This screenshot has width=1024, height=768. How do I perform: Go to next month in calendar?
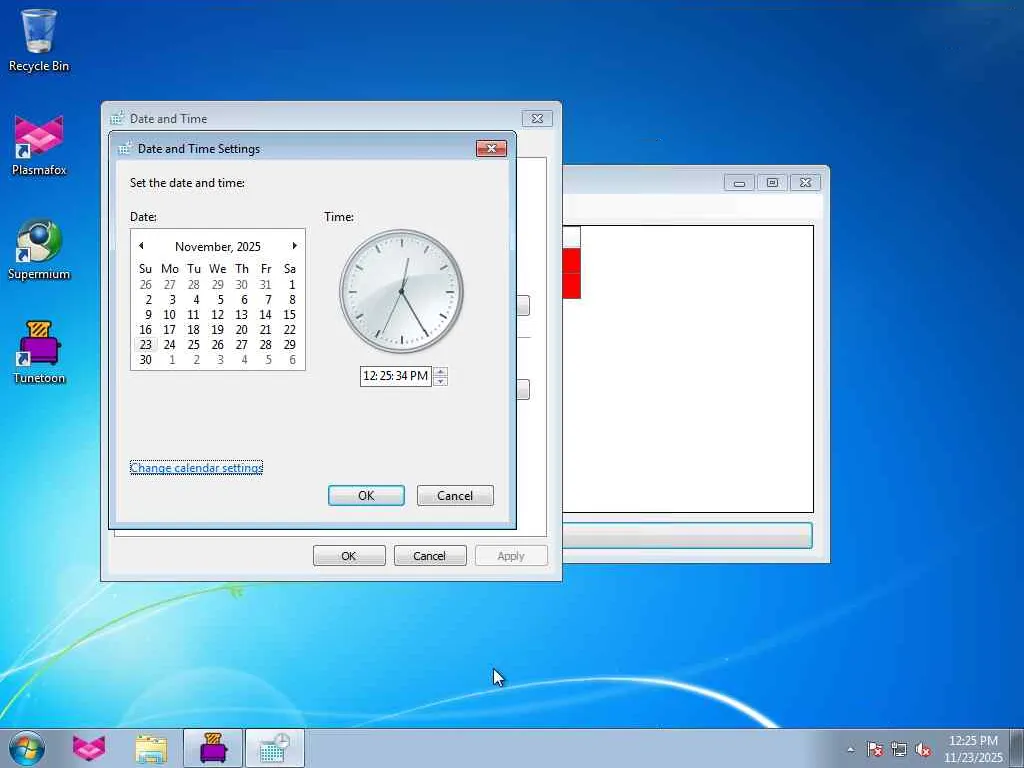pos(295,246)
